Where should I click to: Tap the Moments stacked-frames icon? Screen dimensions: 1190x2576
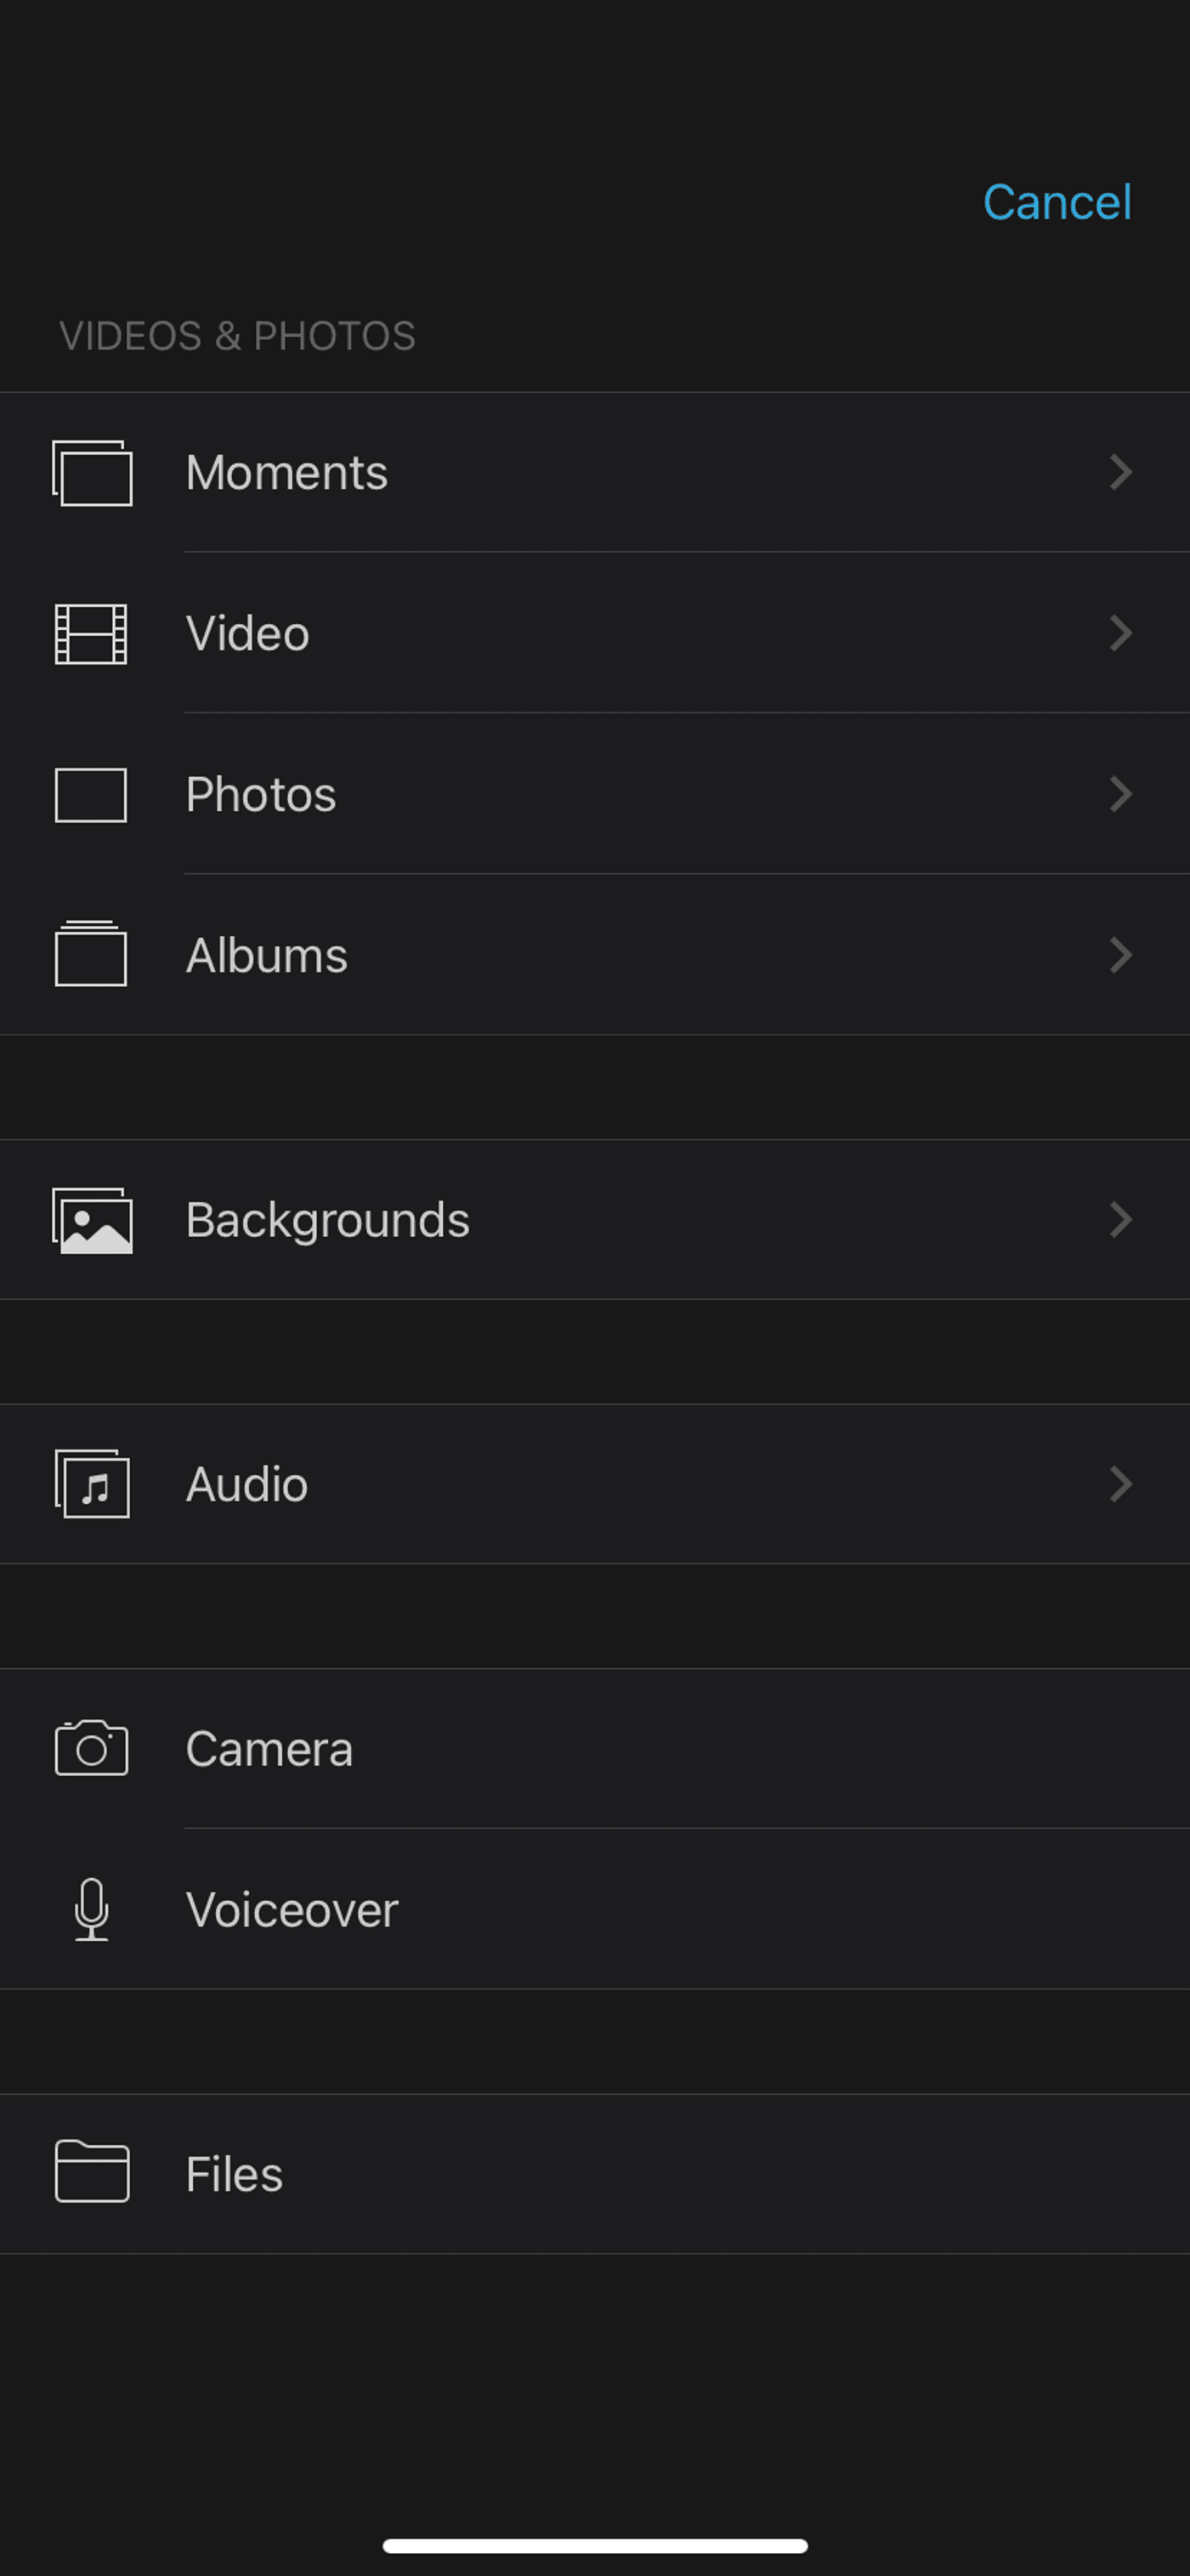pyautogui.click(x=91, y=473)
